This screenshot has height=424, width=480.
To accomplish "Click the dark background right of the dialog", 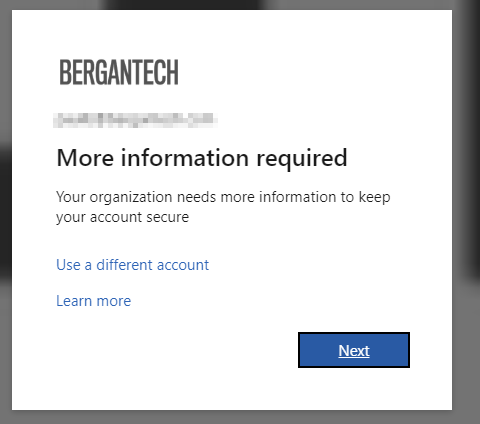I will click(x=466, y=213).
